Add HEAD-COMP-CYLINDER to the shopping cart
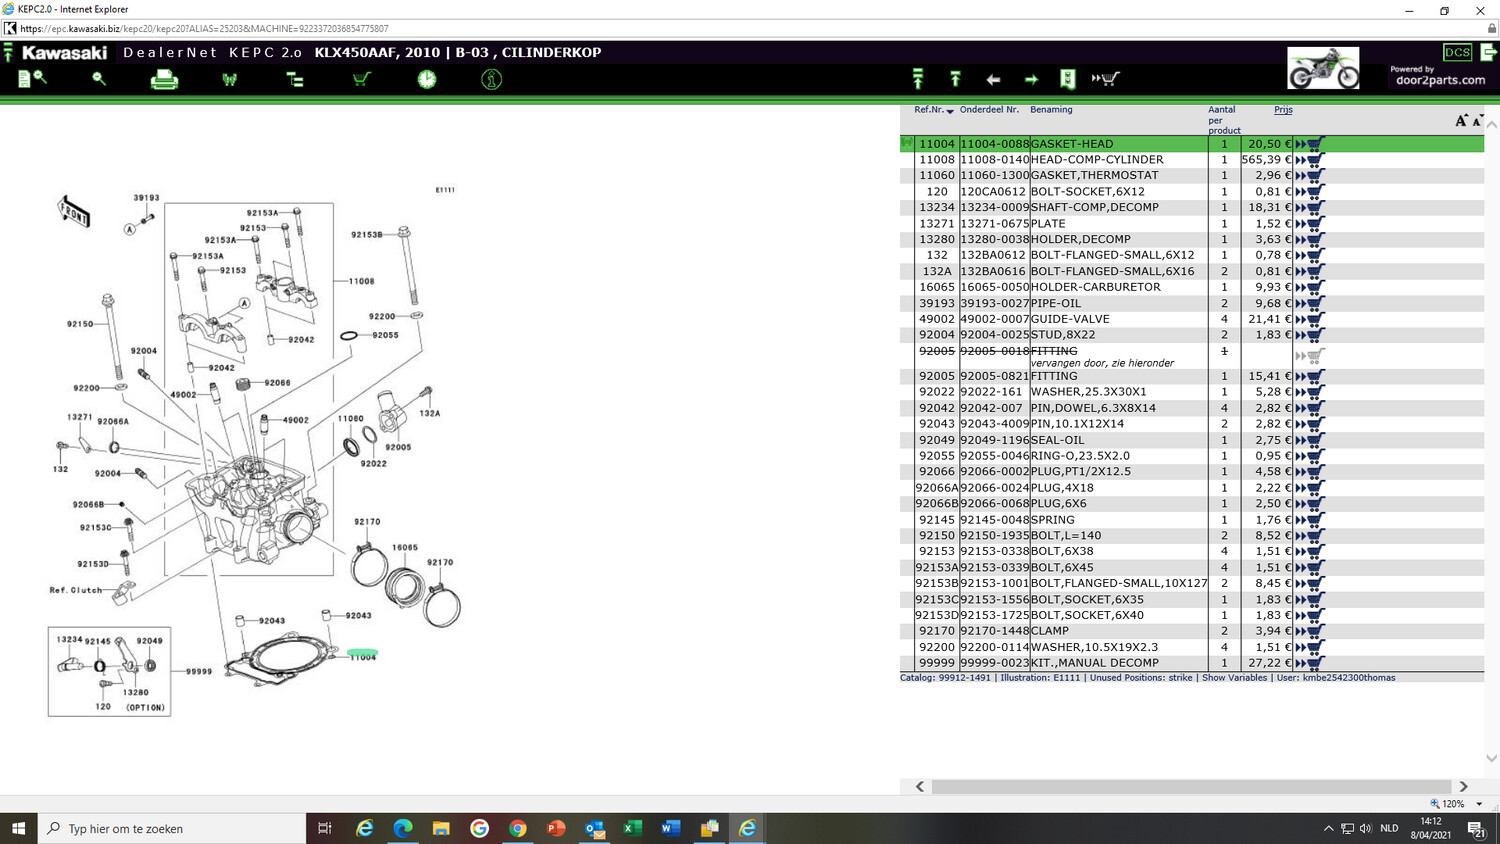The image size is (1500, 844). [1310, 160]
